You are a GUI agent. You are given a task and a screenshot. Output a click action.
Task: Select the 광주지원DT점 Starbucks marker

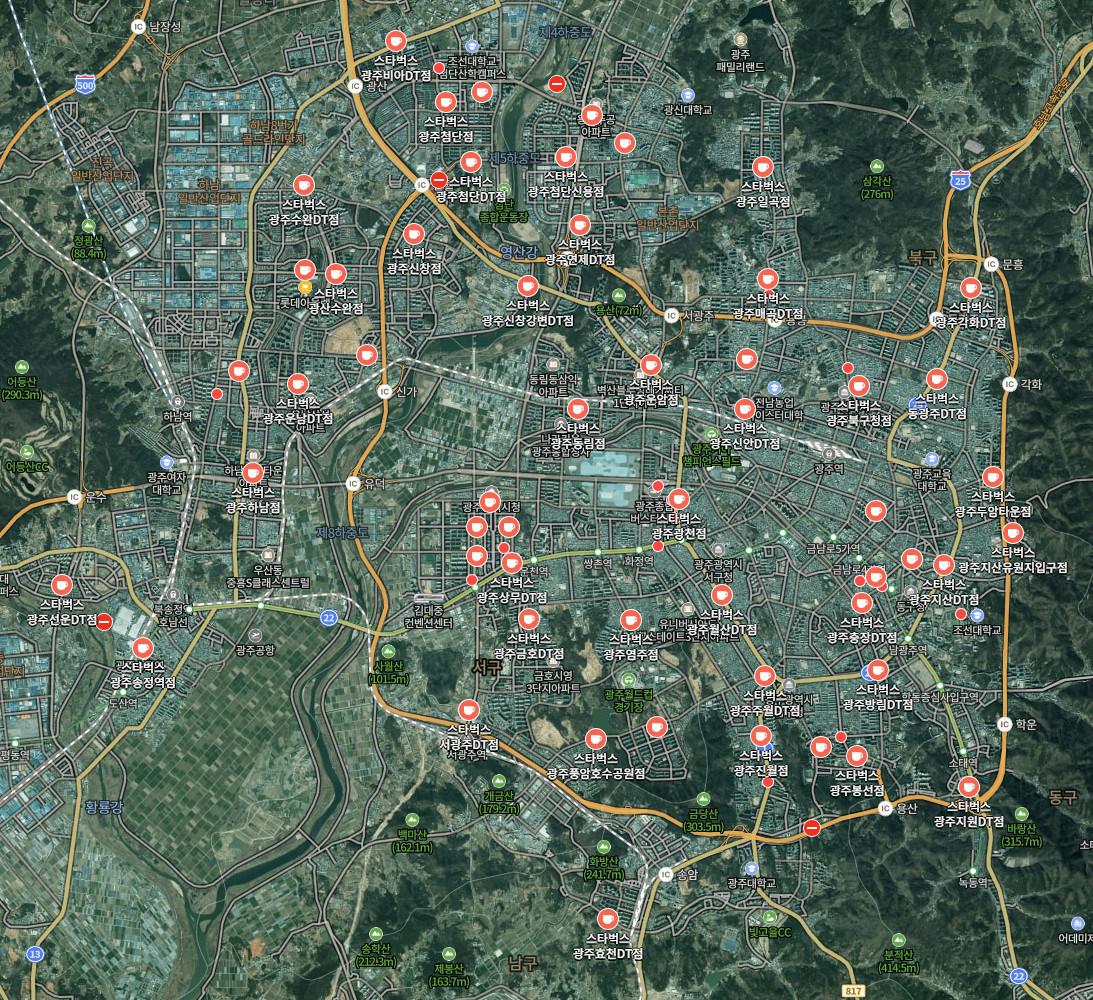[x=968, y=787]
